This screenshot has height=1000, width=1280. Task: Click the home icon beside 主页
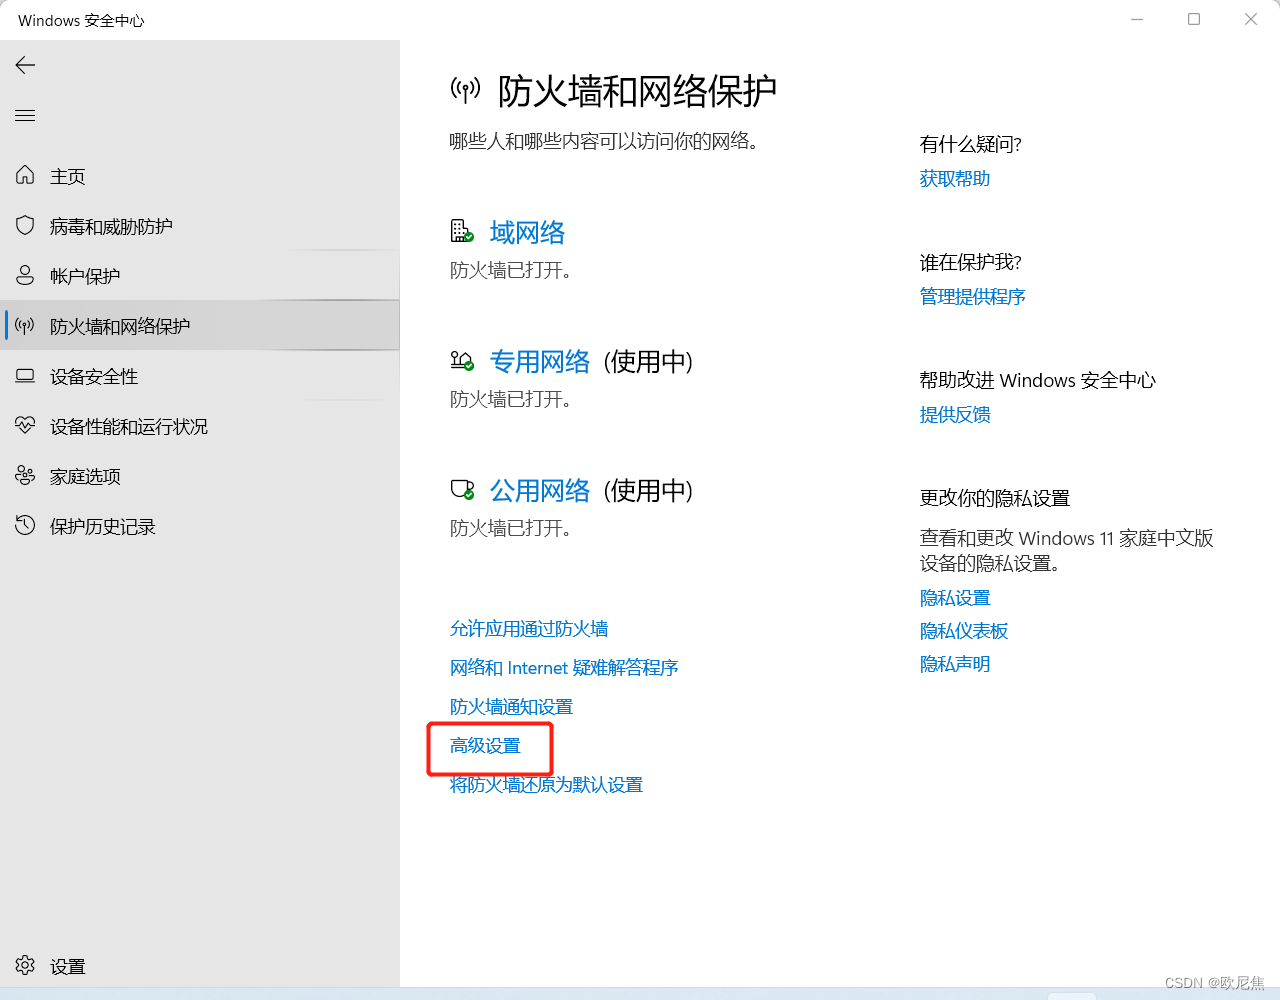(x=25, y=175)
